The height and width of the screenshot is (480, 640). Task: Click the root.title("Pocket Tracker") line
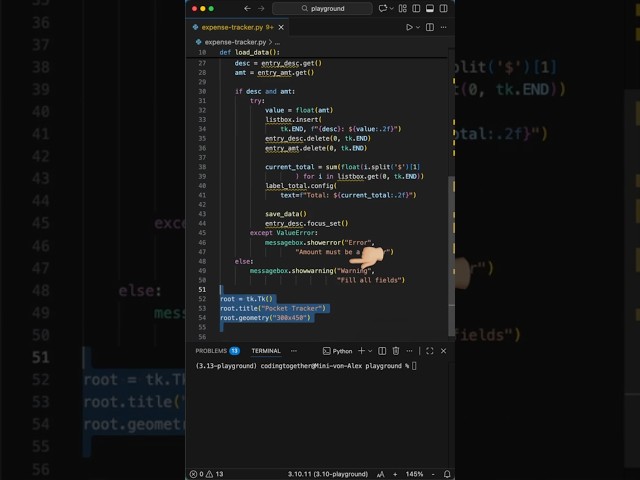tap(273, 308)
